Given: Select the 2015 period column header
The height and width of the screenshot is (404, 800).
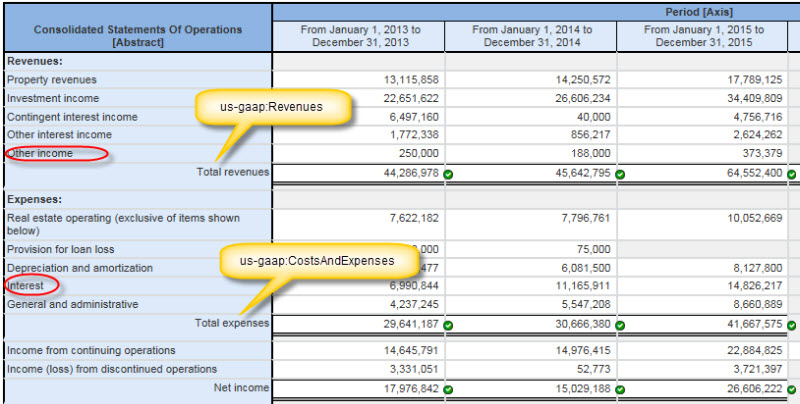Looking at the screenshot, I should (x=704, y=36).
